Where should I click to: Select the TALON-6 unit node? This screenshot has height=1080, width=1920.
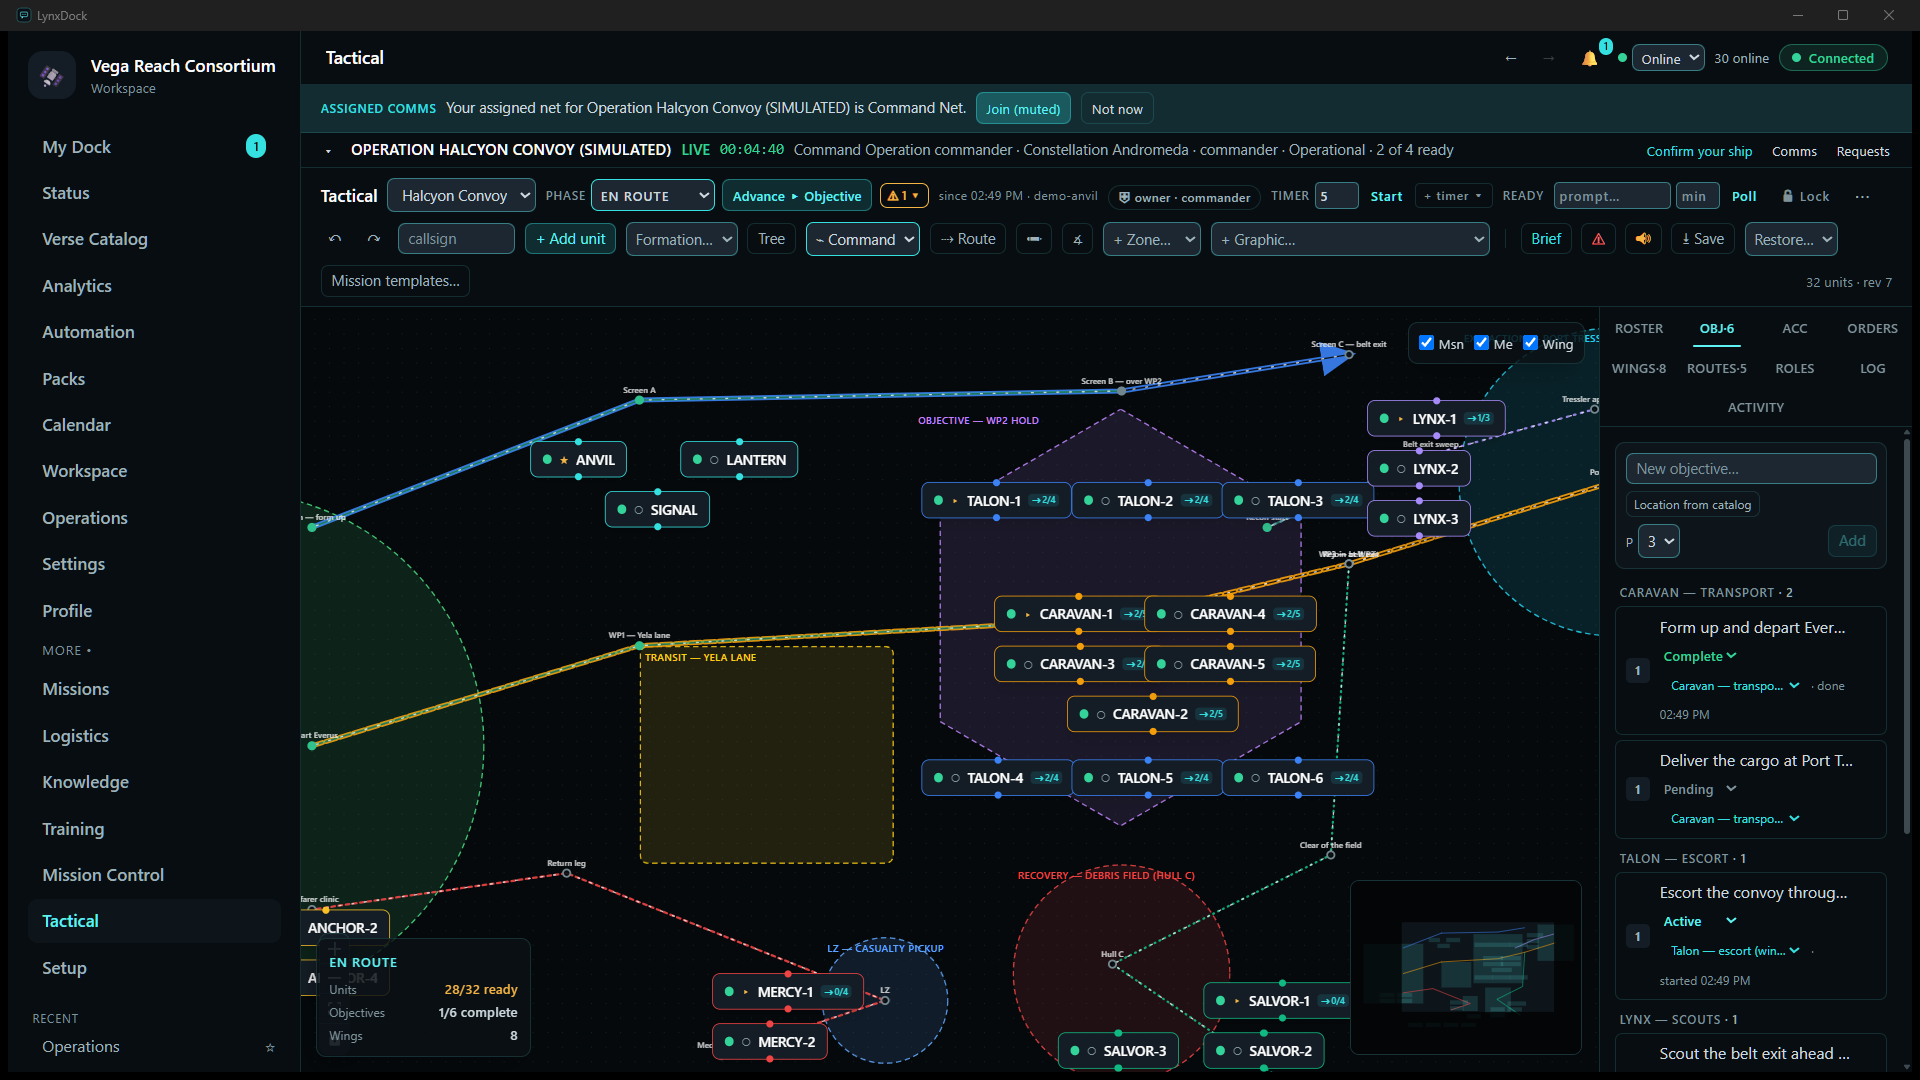click(1297, 778)
